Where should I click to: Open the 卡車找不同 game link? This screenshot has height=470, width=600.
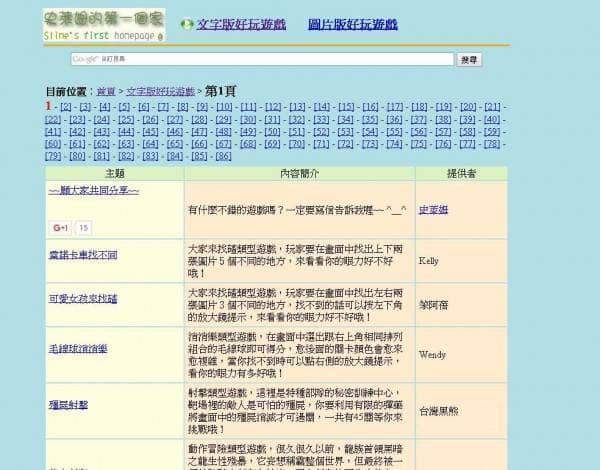pyautogui.click(x=83, y=255)
